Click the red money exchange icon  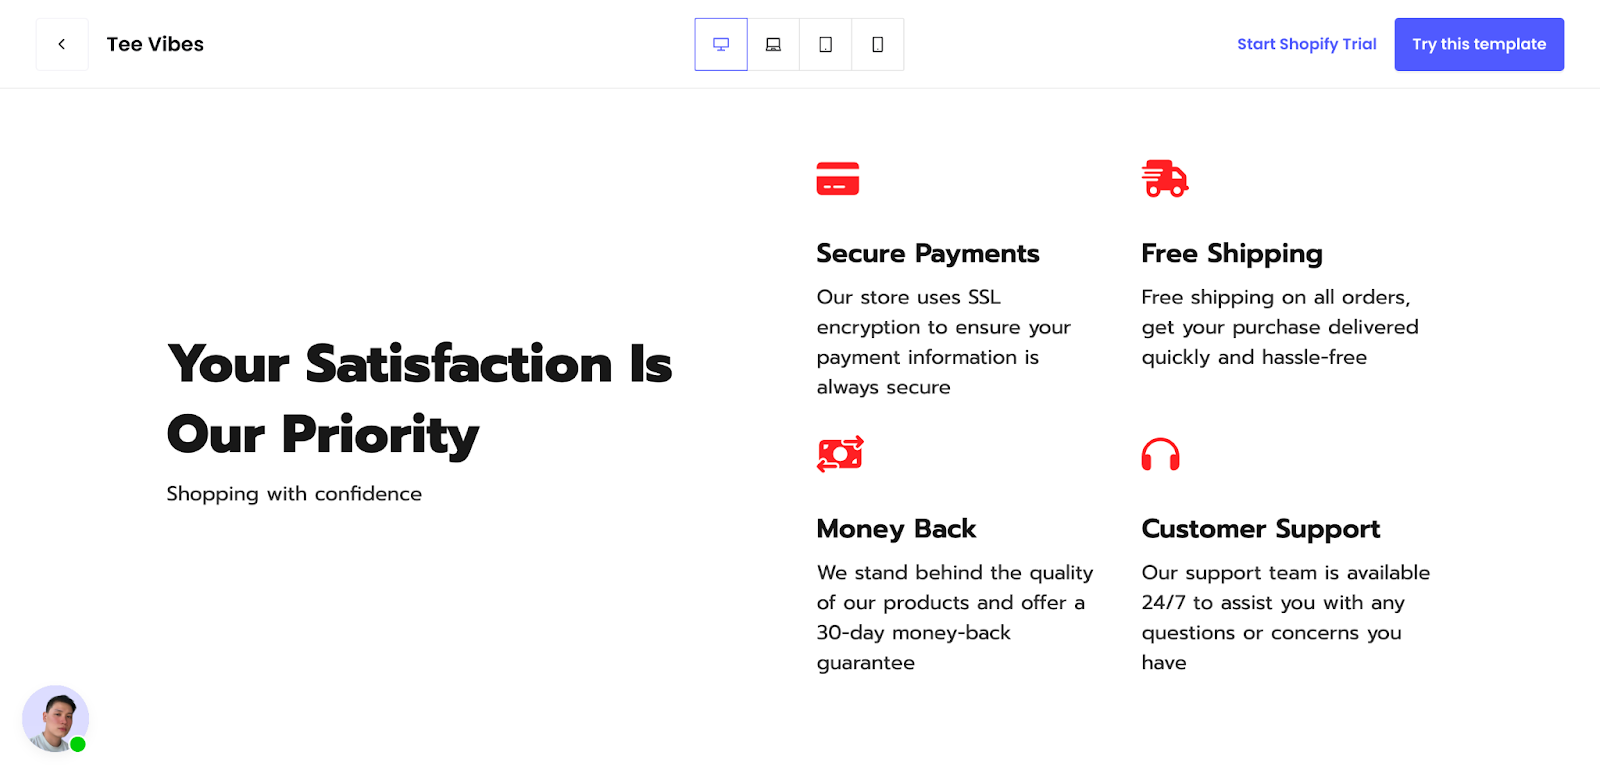click(x=840, y=454)
